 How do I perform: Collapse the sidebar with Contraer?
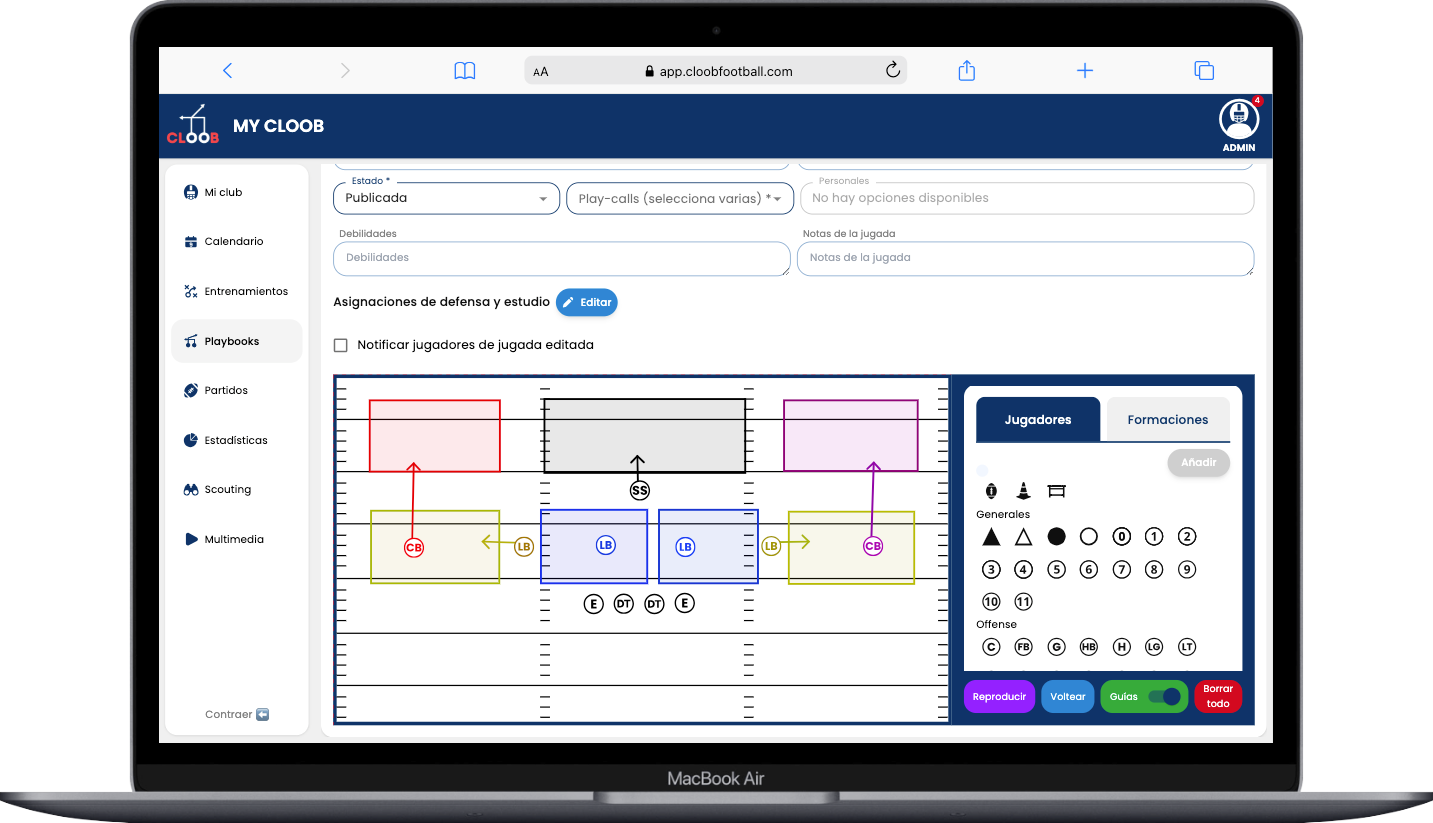[237, 715]
